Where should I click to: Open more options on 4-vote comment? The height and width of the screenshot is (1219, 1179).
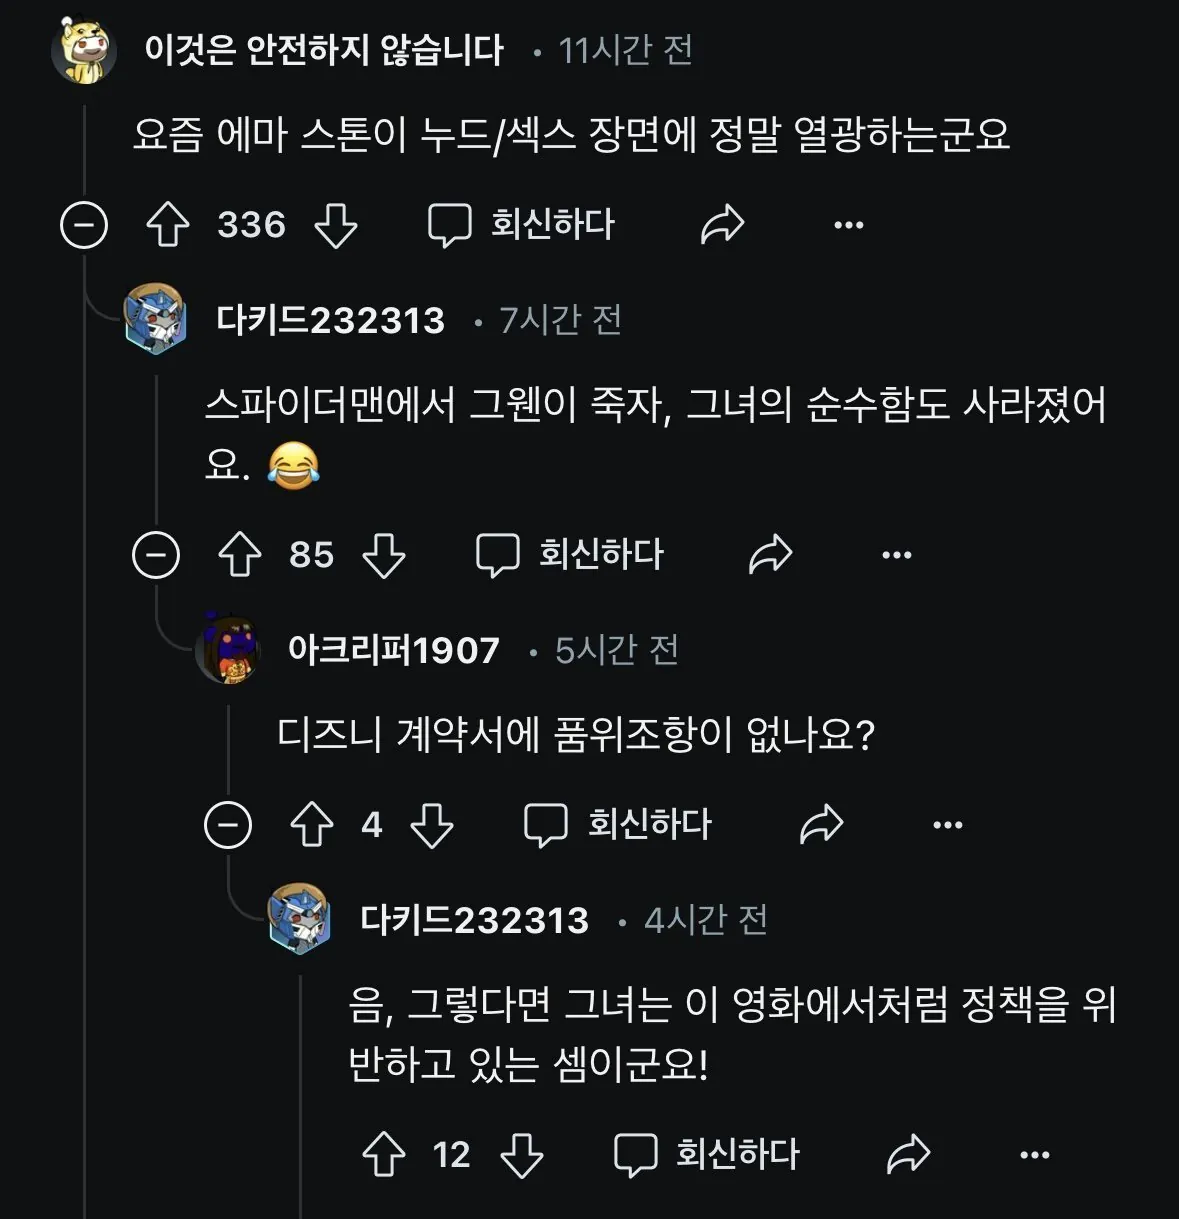(946, 825)
